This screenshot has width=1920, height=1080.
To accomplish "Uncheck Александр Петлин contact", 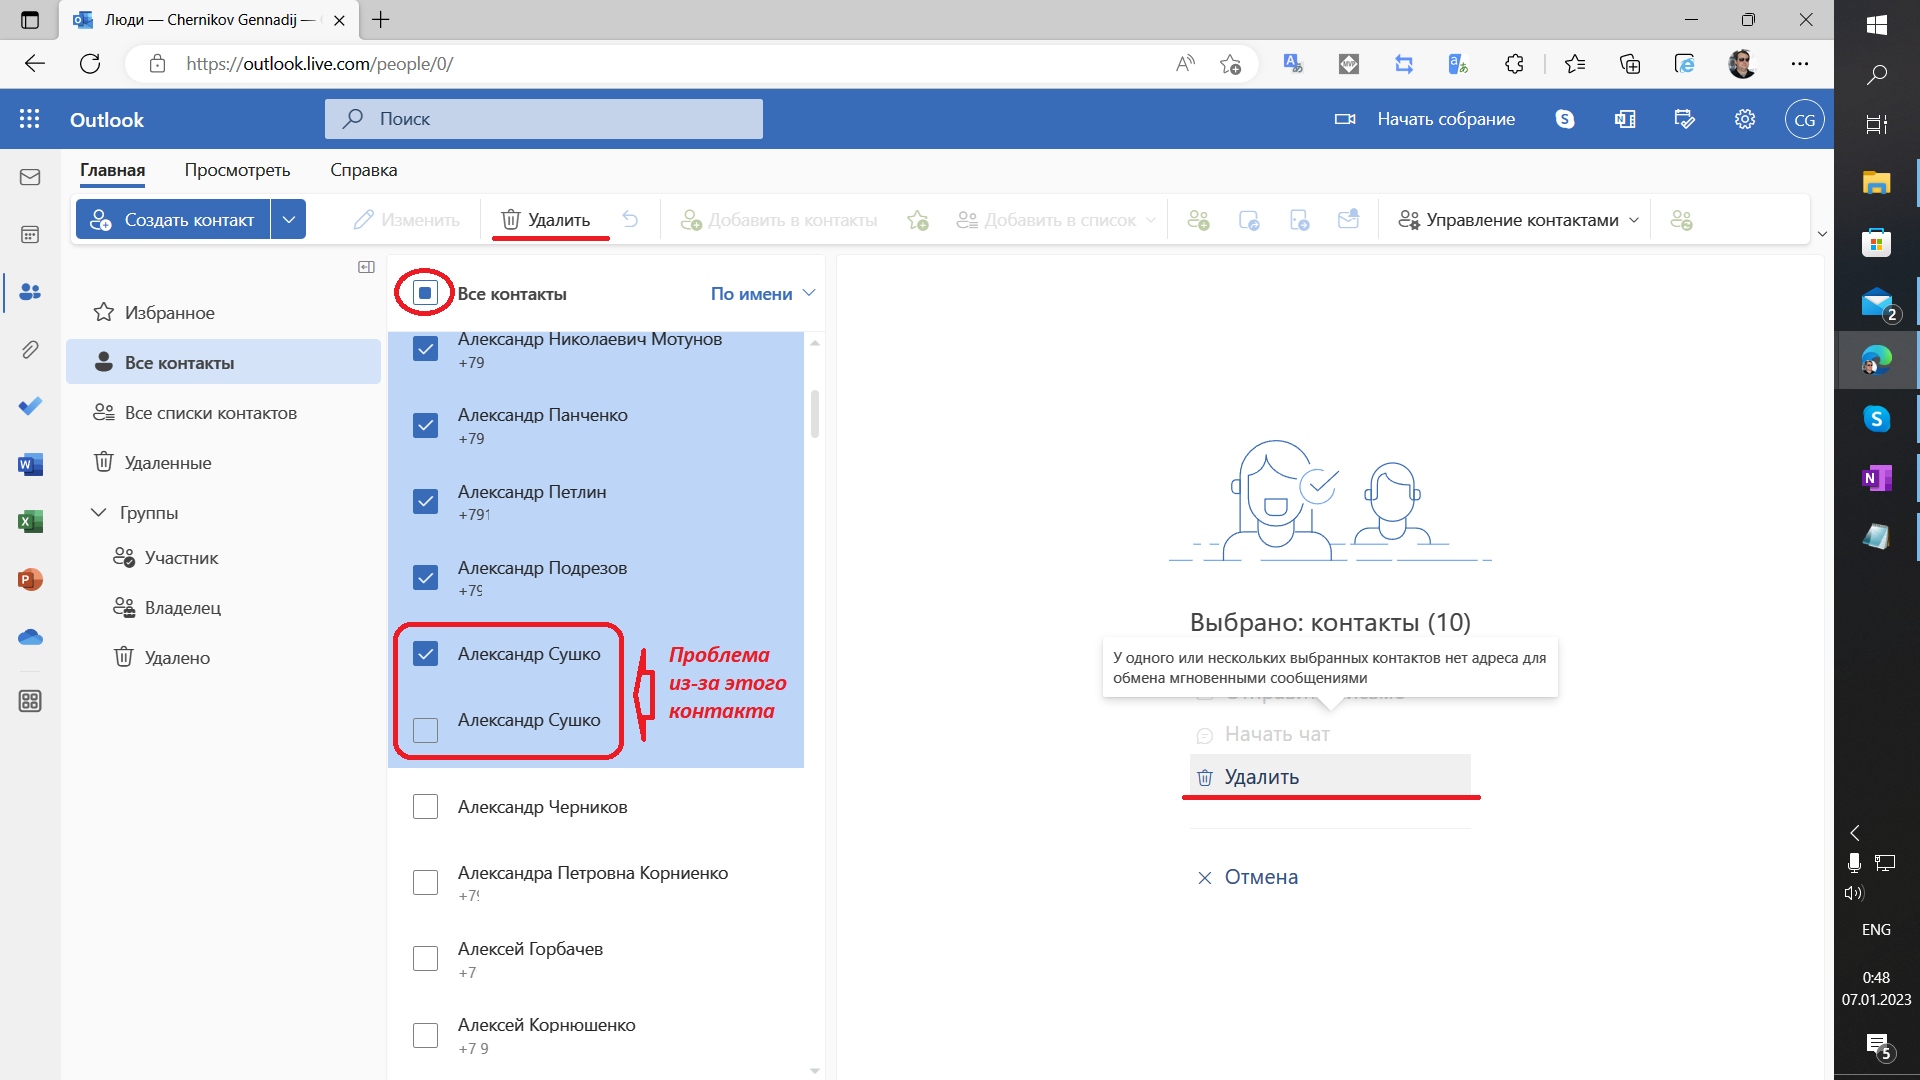I will [425, 501].
